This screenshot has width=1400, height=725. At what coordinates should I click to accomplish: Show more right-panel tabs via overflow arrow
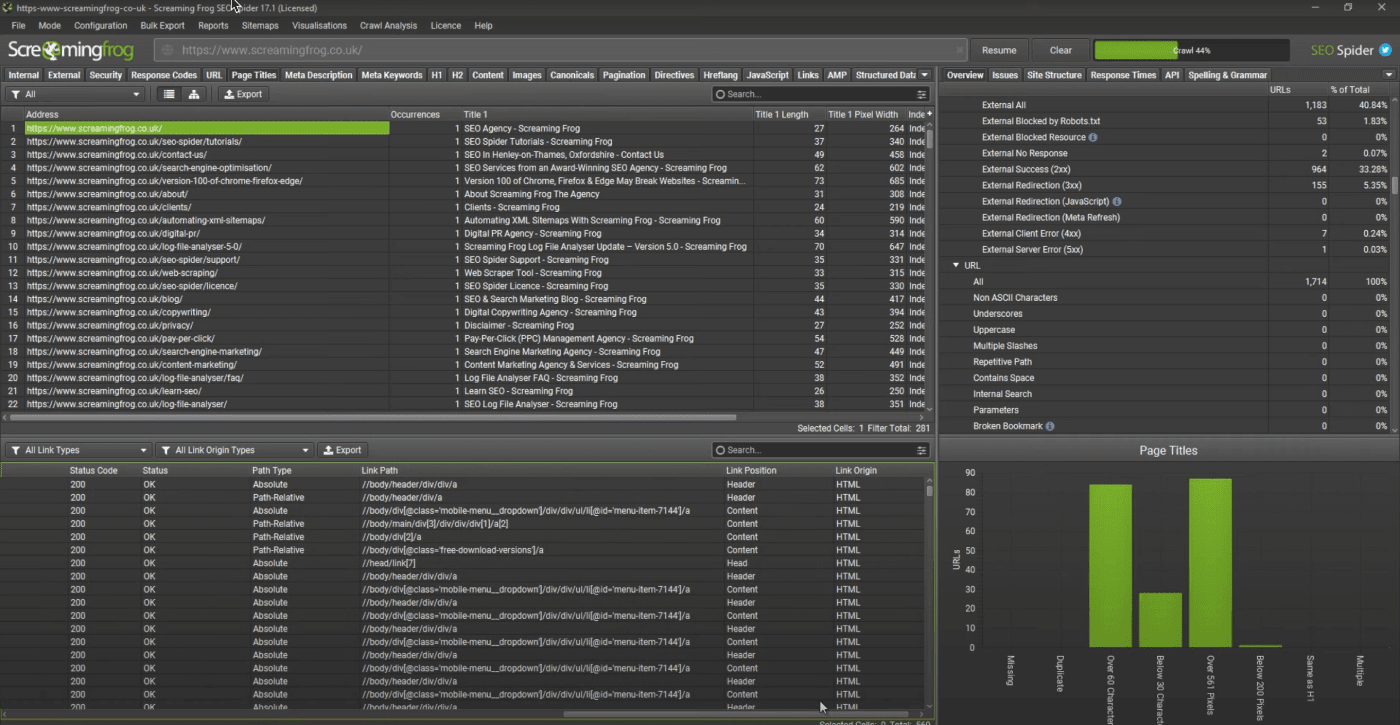click(x=1389, y=75)
